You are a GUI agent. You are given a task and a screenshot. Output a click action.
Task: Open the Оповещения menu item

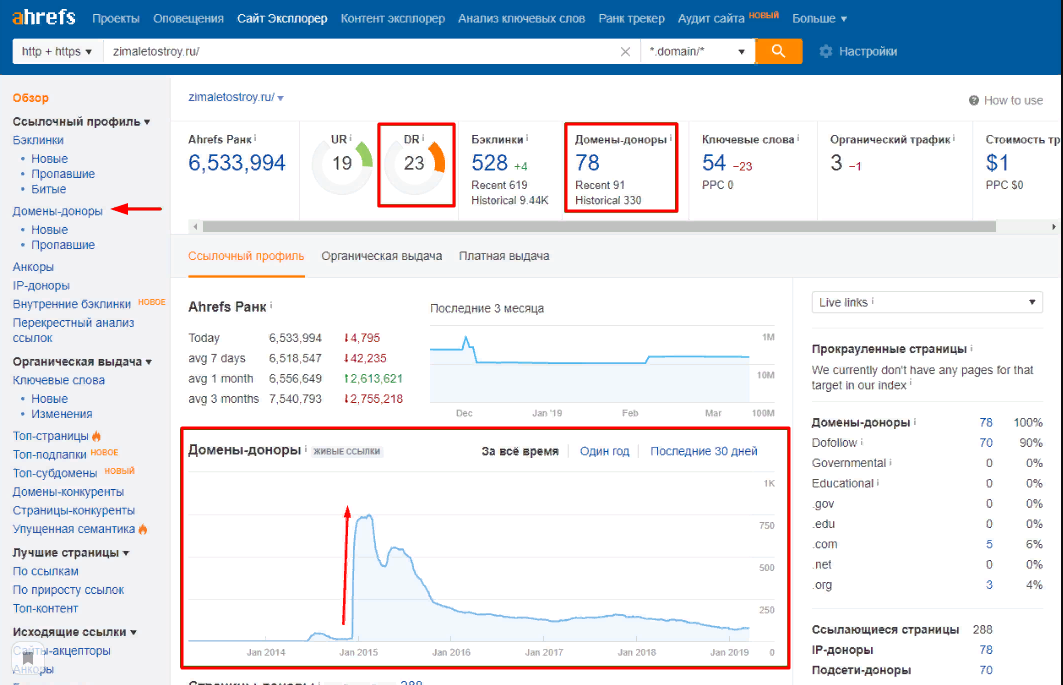click(188, 18)
